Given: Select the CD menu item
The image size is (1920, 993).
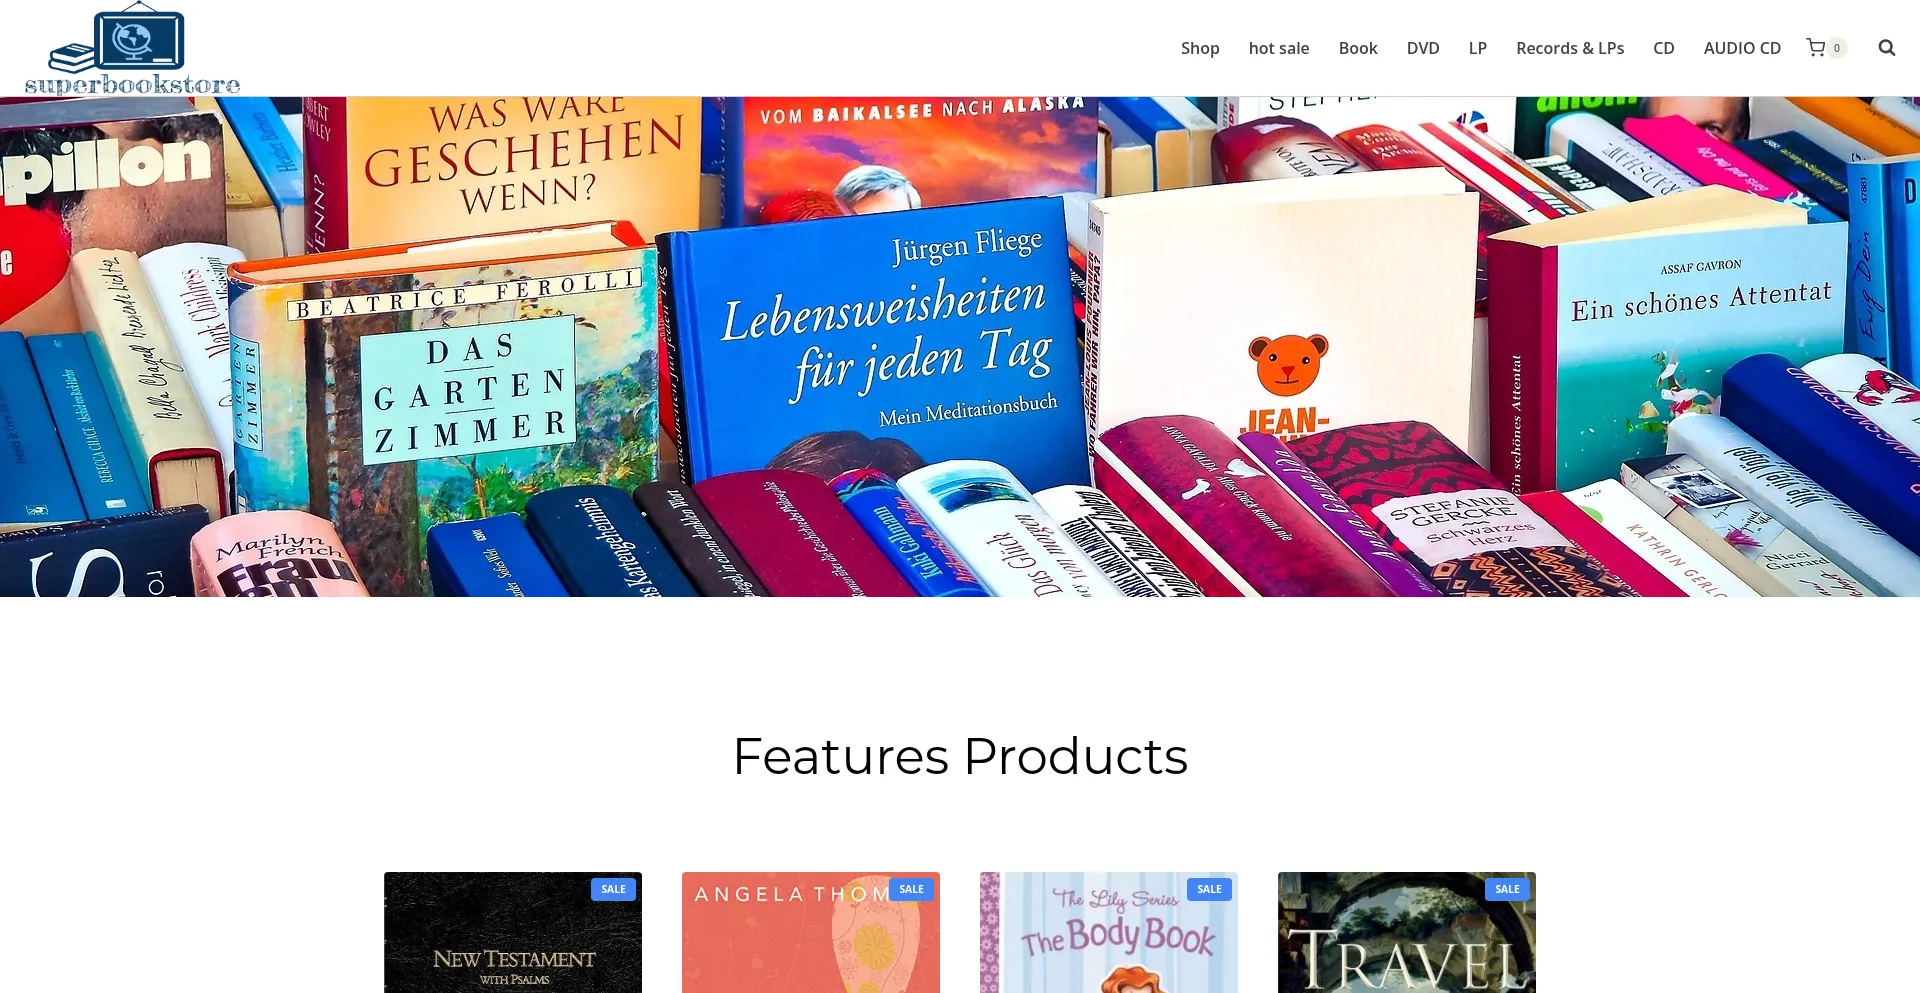Looking at the screenshot, I should tap(1664, 48).
